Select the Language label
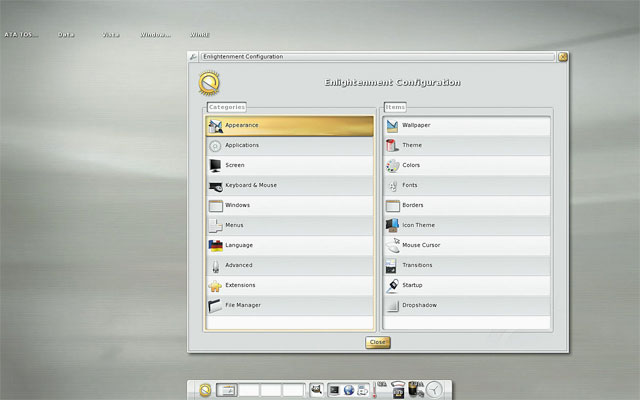 click(239, 245)
